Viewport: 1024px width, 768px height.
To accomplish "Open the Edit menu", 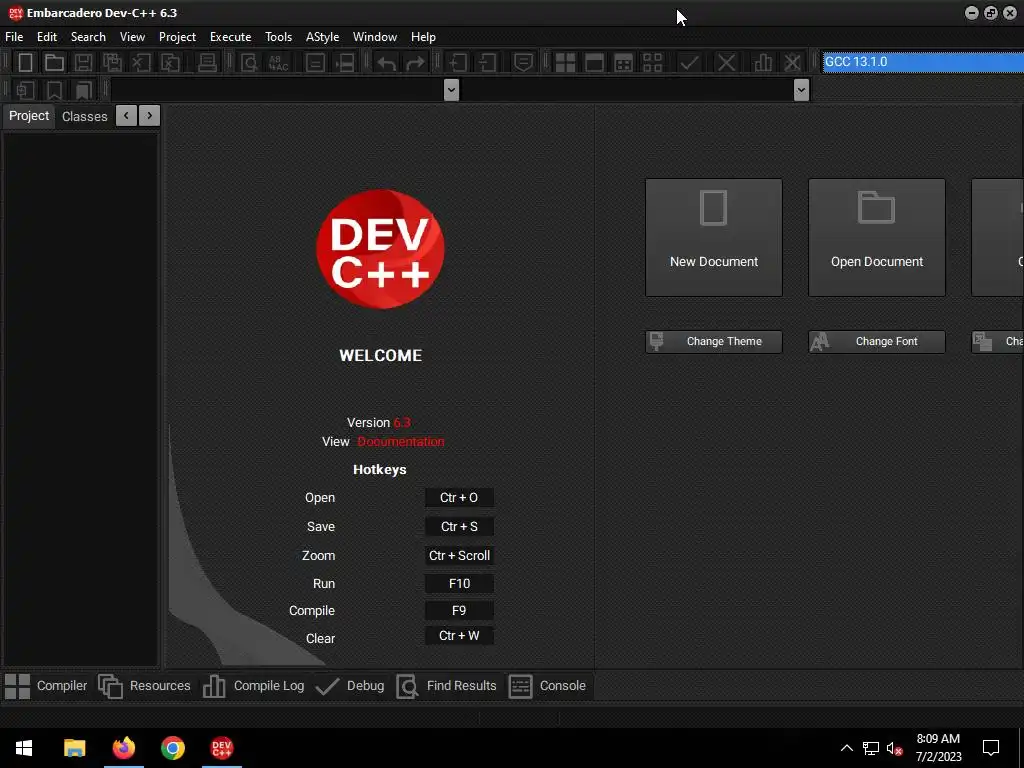I will click(47, 37).
